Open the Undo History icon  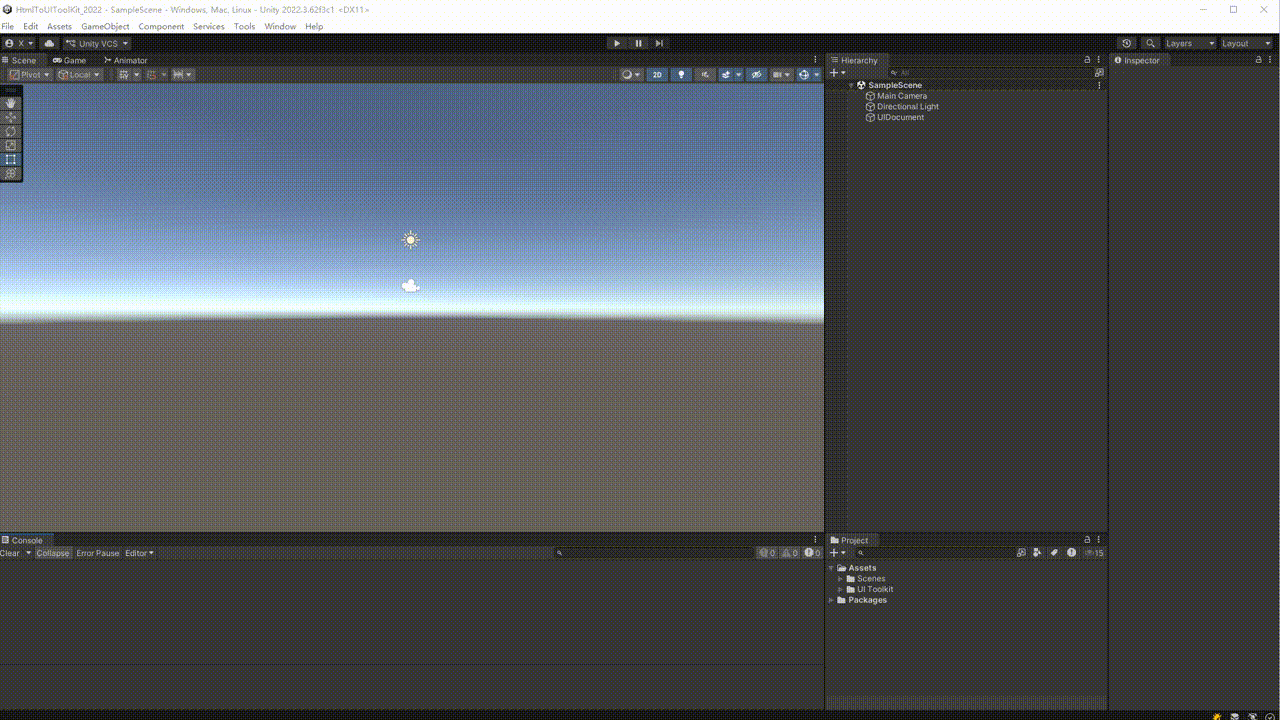pos(1127,43)
